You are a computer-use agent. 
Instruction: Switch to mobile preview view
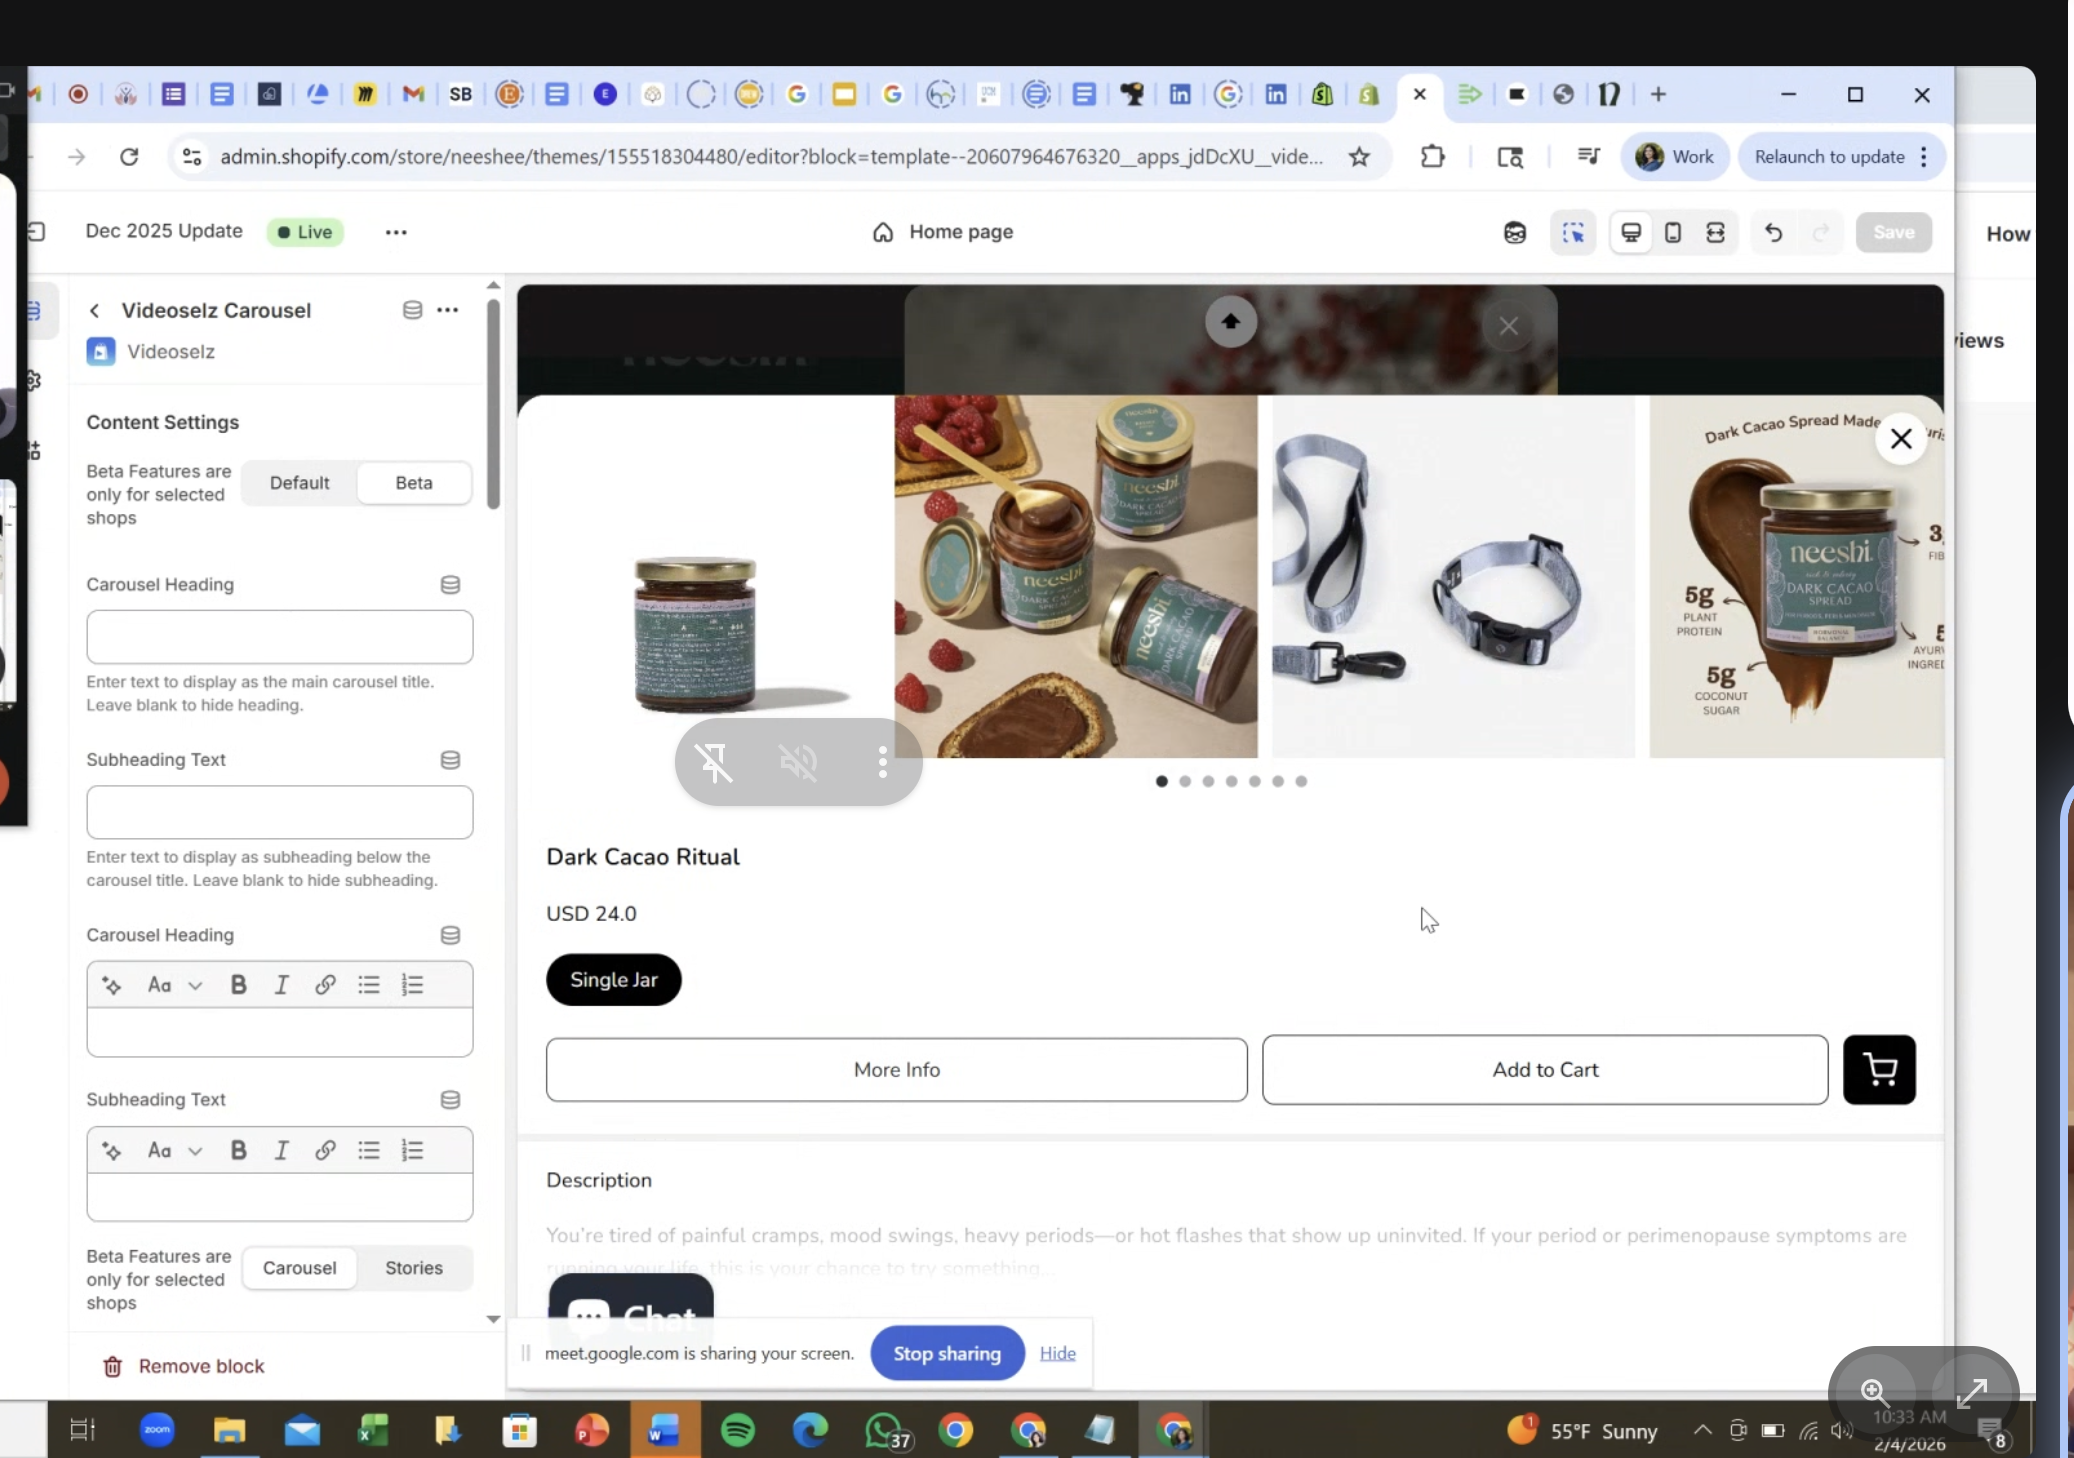(1673, 232)
